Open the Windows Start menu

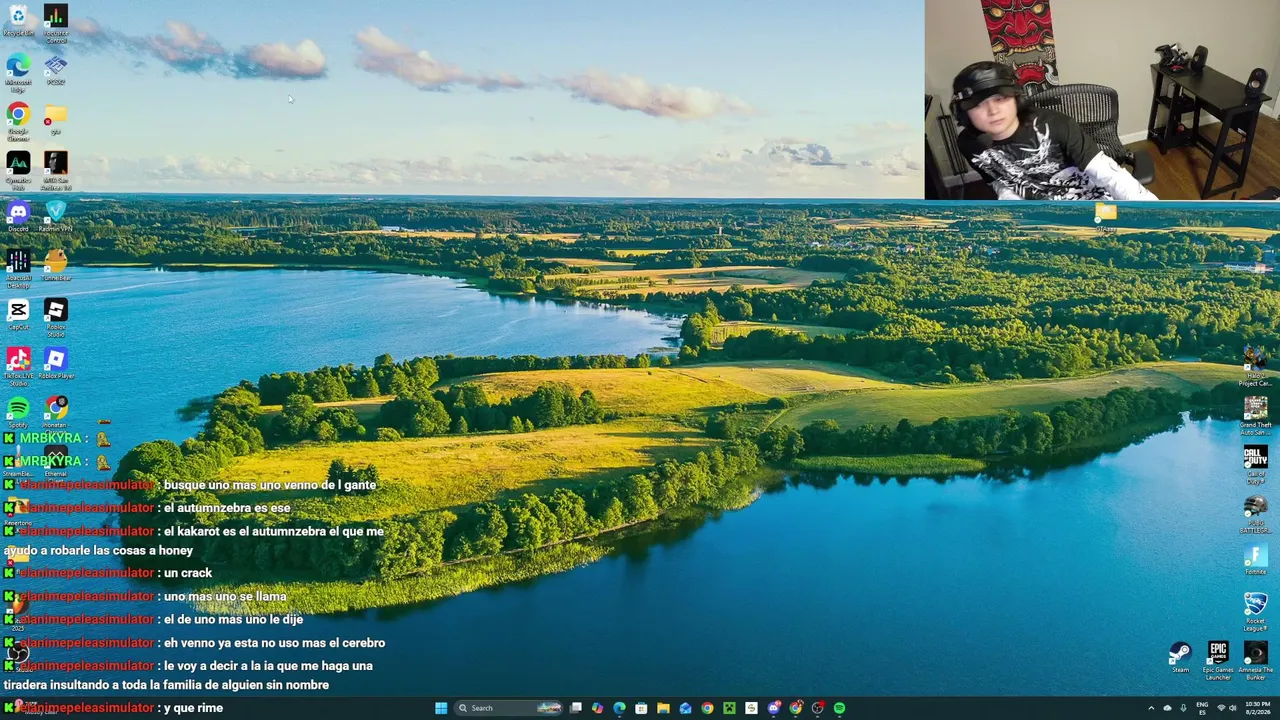click(x=441, y=708)
